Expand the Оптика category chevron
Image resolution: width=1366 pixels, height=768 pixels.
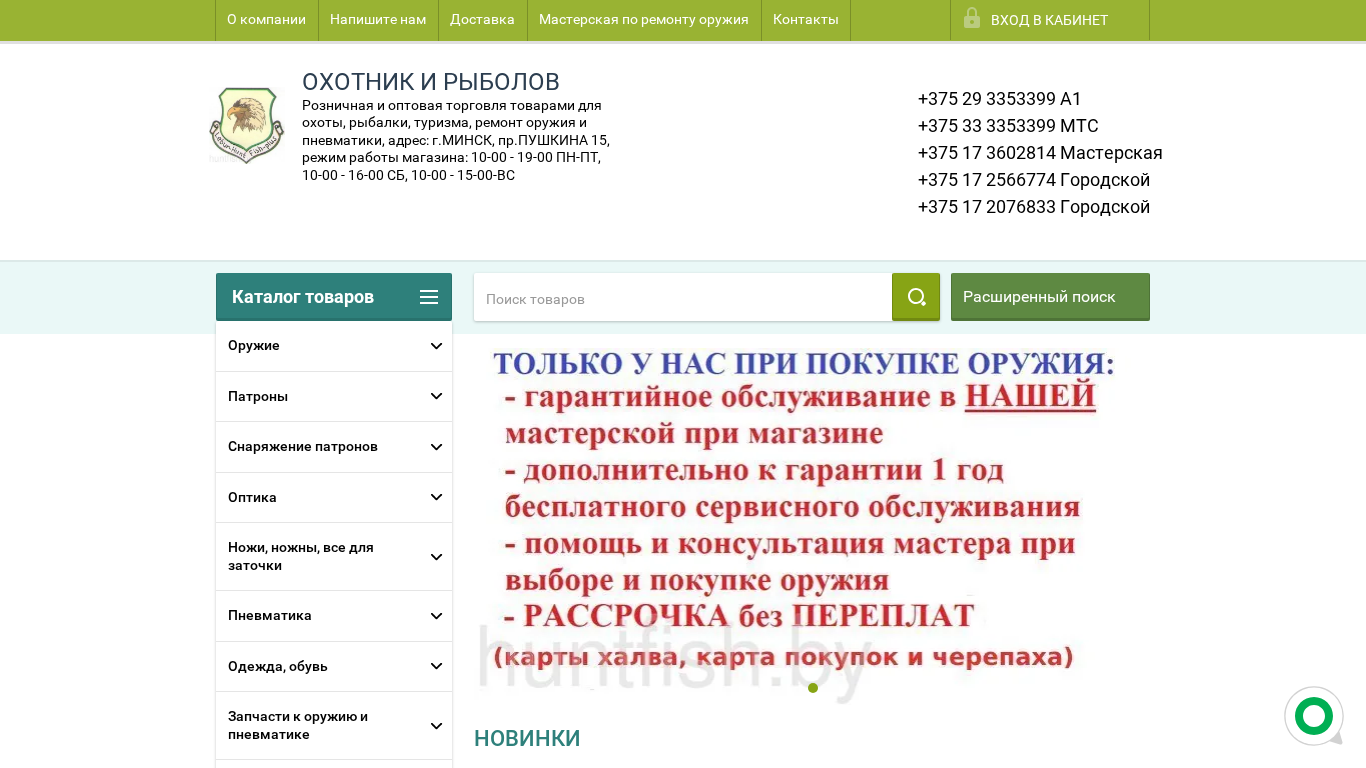pyautogui.click(x=436, y=497)
